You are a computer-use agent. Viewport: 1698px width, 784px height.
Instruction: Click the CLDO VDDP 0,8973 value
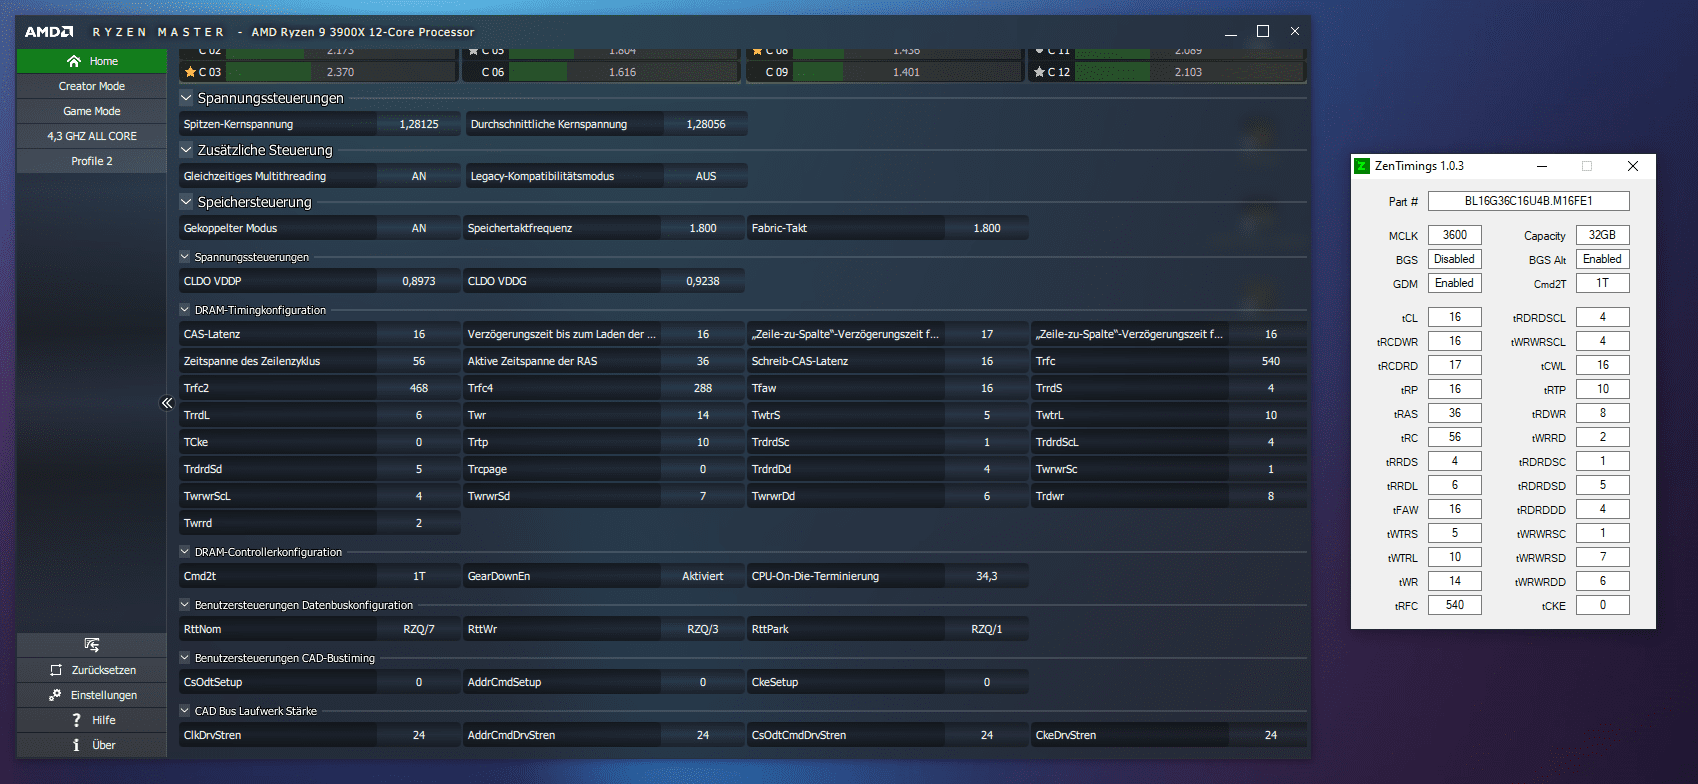[419, 281]
